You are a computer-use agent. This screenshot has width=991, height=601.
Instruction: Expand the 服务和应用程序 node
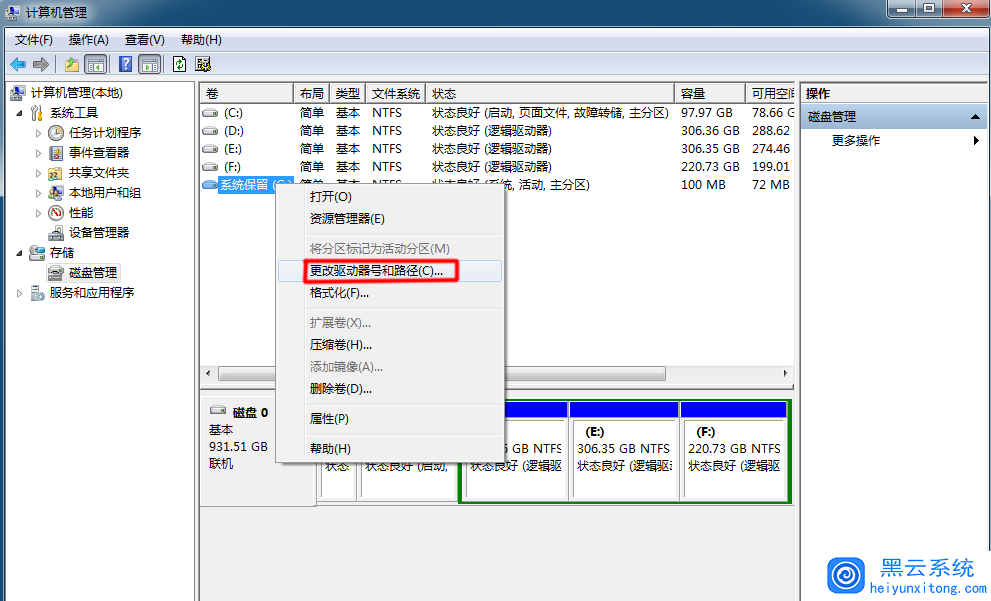point(19,293)
